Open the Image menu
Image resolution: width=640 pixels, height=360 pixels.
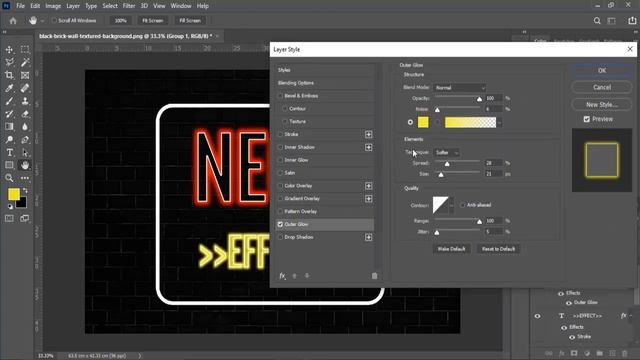click(53, 6)
